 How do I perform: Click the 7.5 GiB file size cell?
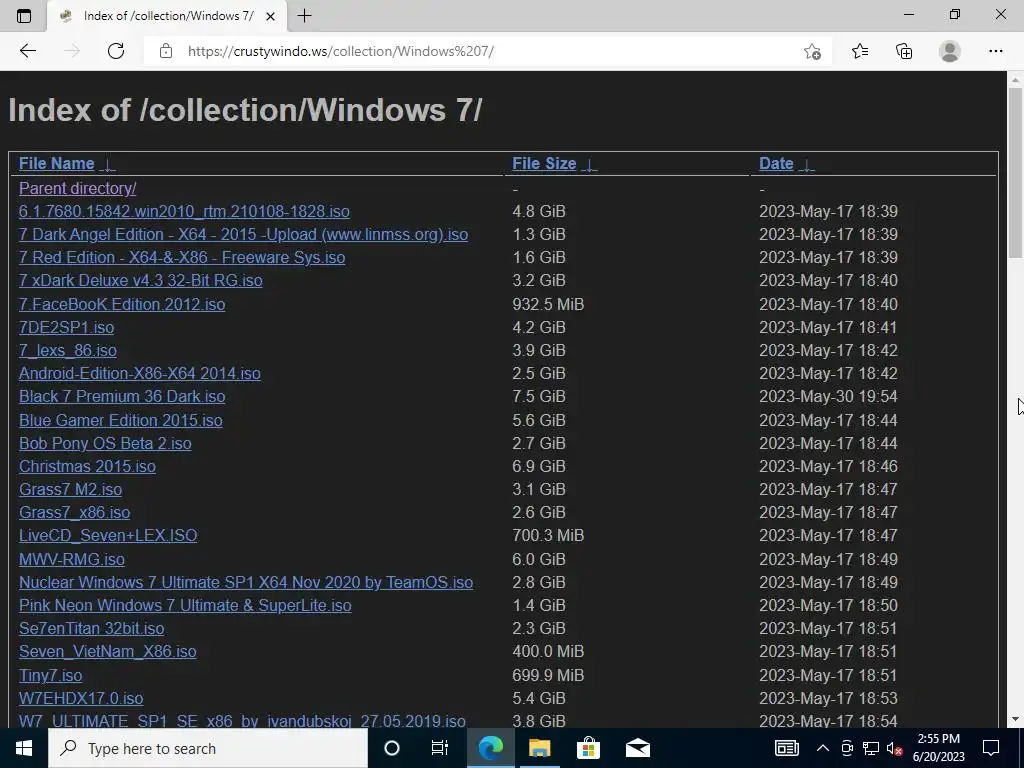(x=539, y=396)
